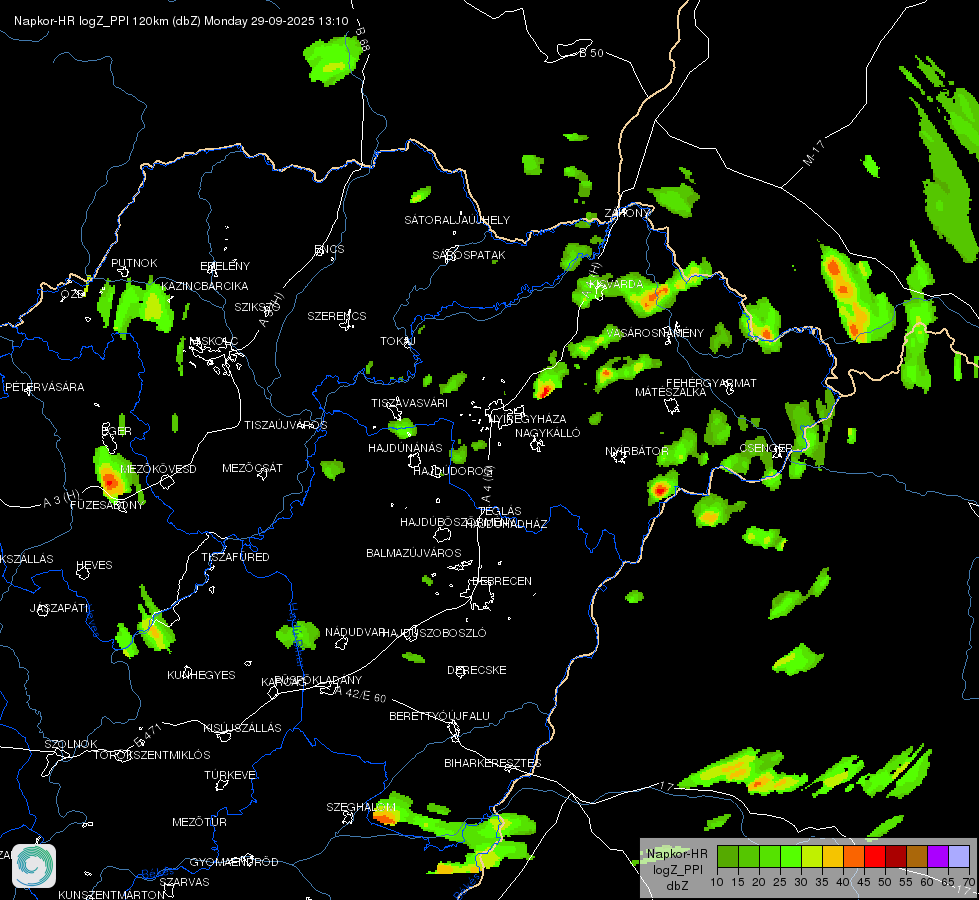Select the yellow 35 dBZ legend swatch
Image resolution: width=979 pixels, height=900 pixels.
tap(833, 857)
